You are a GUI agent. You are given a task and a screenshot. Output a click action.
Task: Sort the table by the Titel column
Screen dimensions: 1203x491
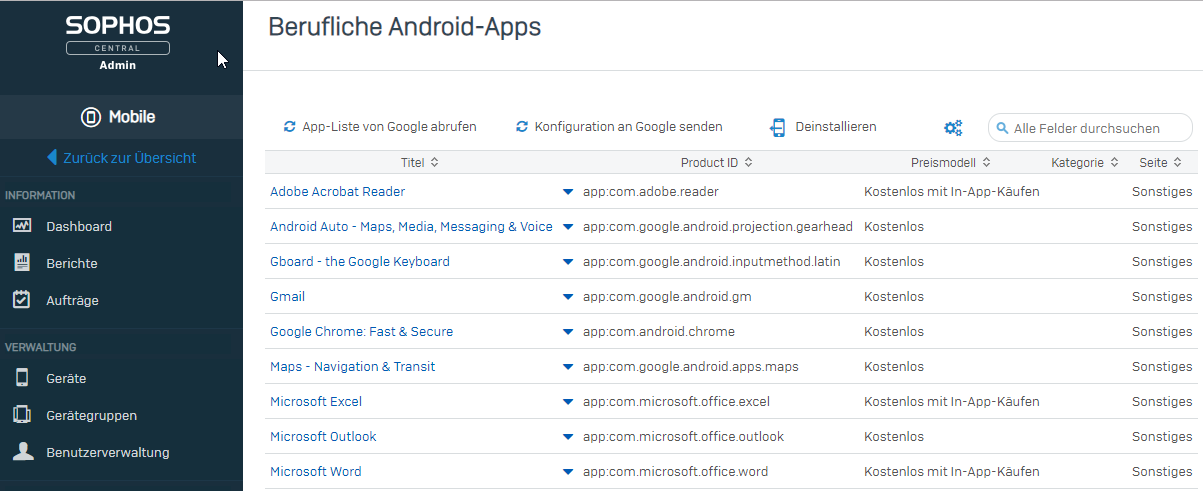(x=419, y=162)
